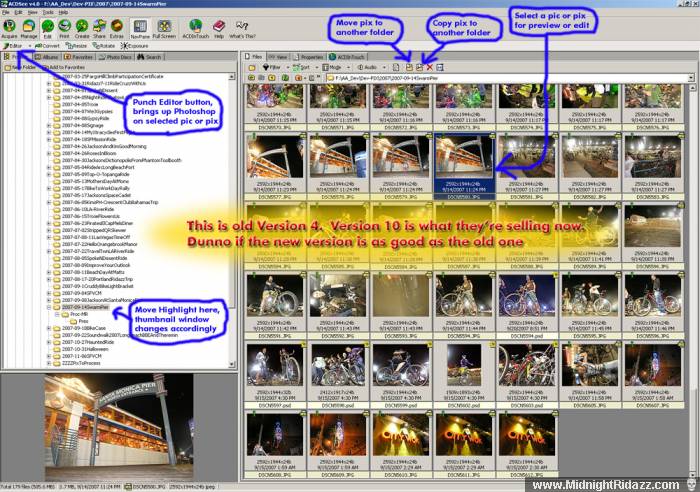Click the Add to Favorites button

pos(64,67)
